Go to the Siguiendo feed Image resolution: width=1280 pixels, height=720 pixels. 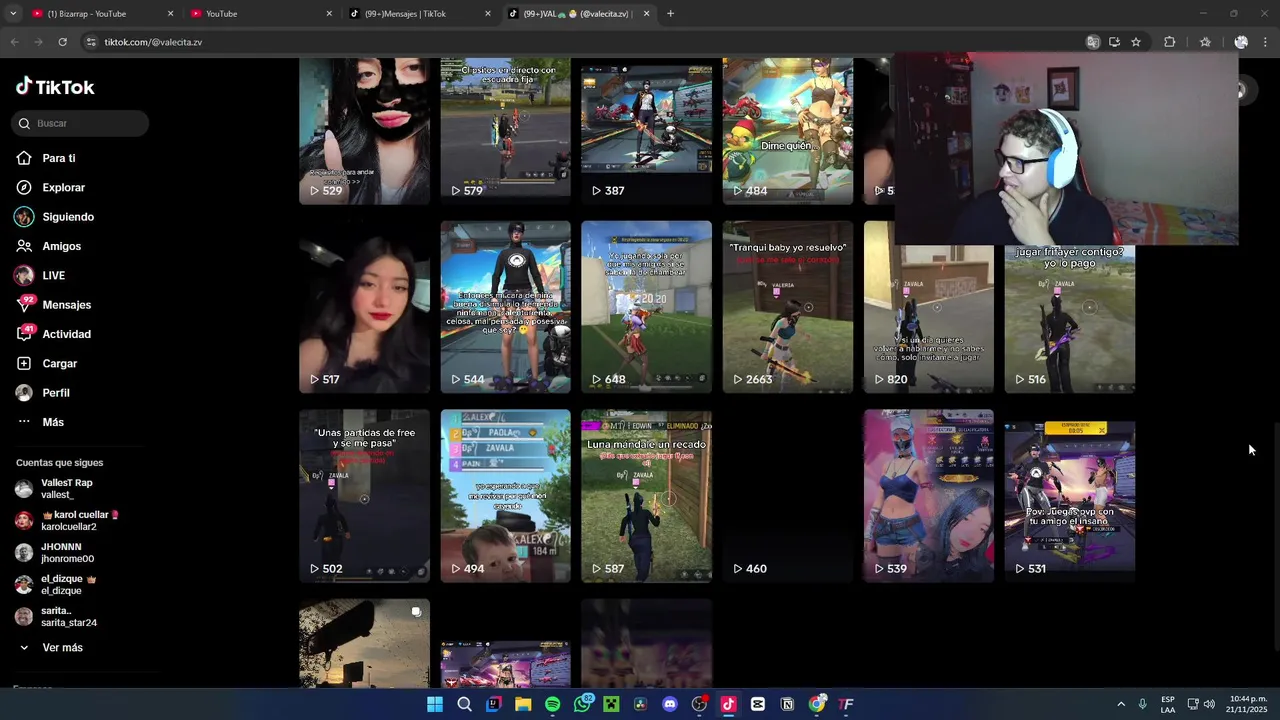pos(67,217)
